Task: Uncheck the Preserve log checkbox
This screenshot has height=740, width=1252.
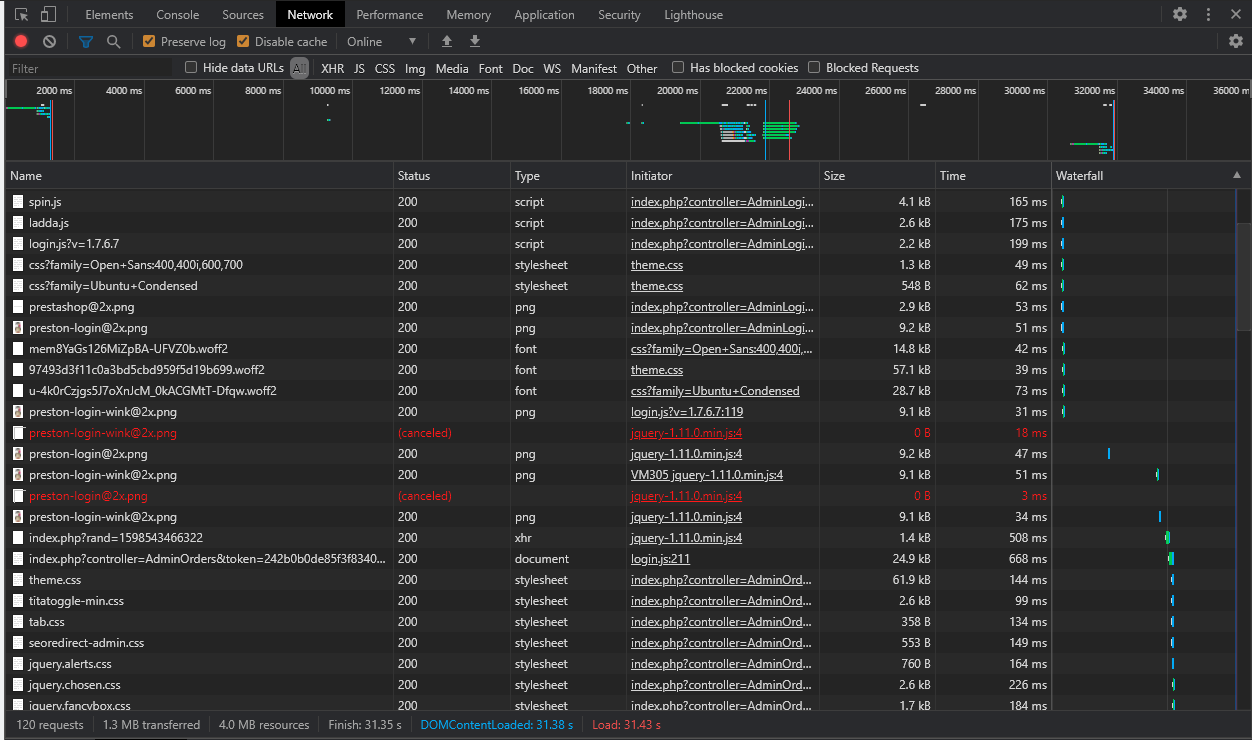Action: tap(149, 42)
